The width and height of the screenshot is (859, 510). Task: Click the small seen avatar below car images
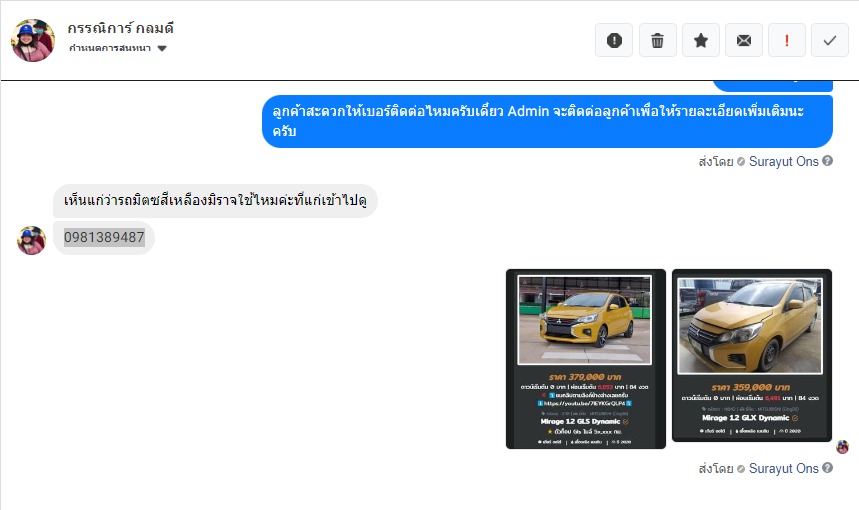843,447
